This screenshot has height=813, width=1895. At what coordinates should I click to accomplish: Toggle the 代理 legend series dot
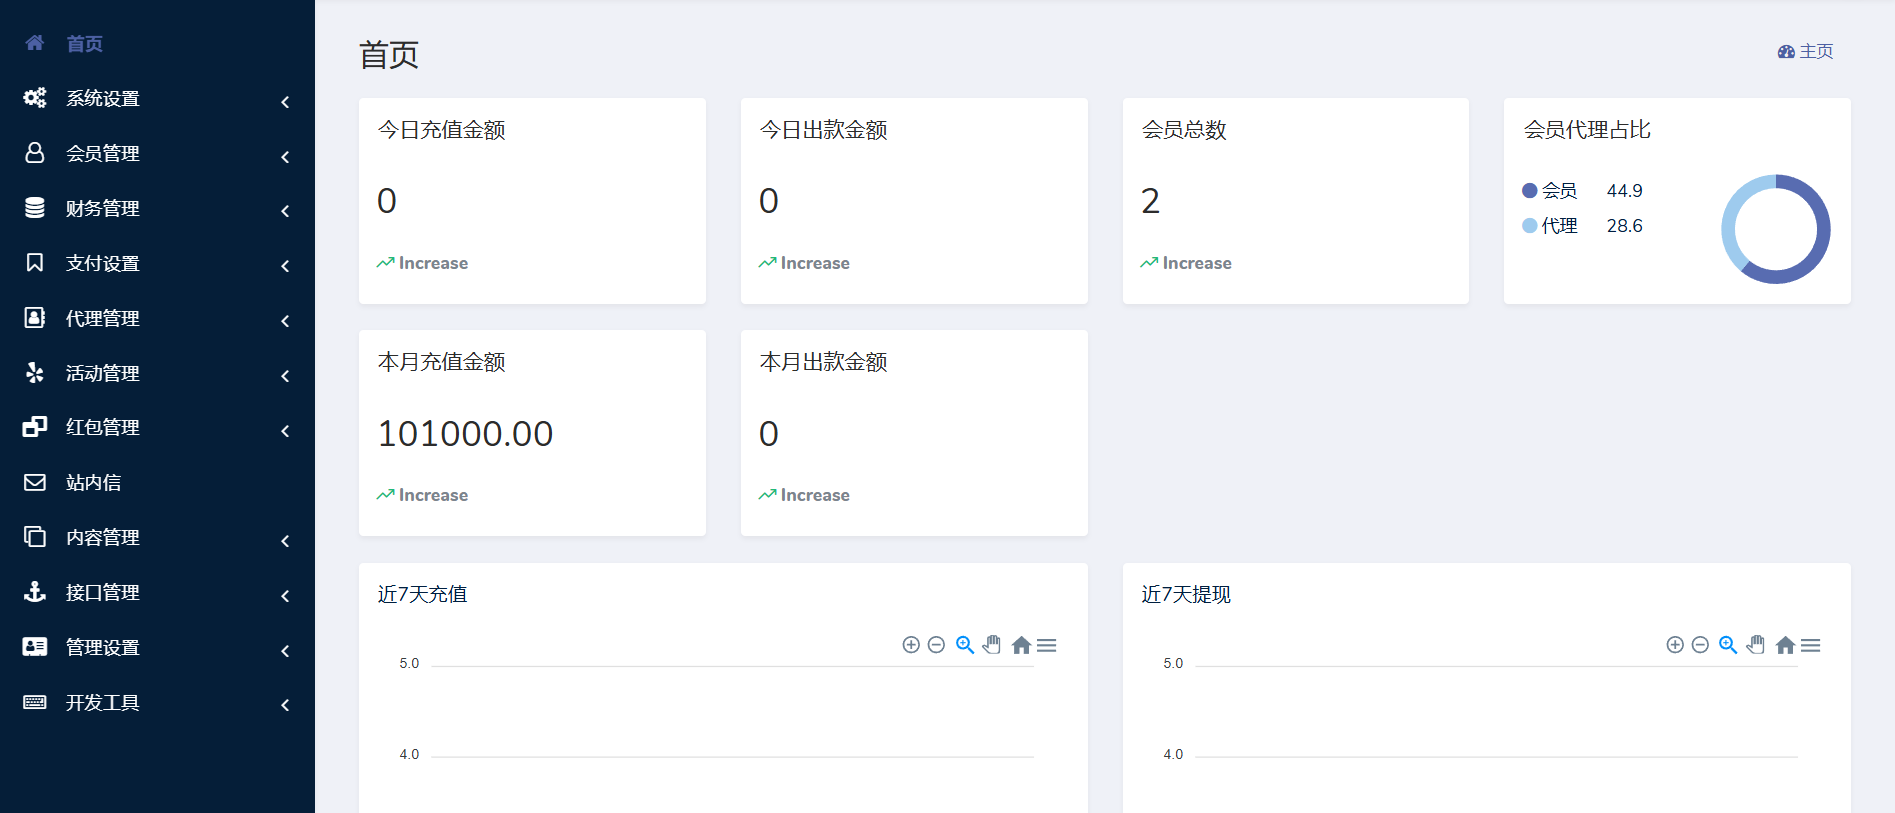click(x=1530, y=225)
